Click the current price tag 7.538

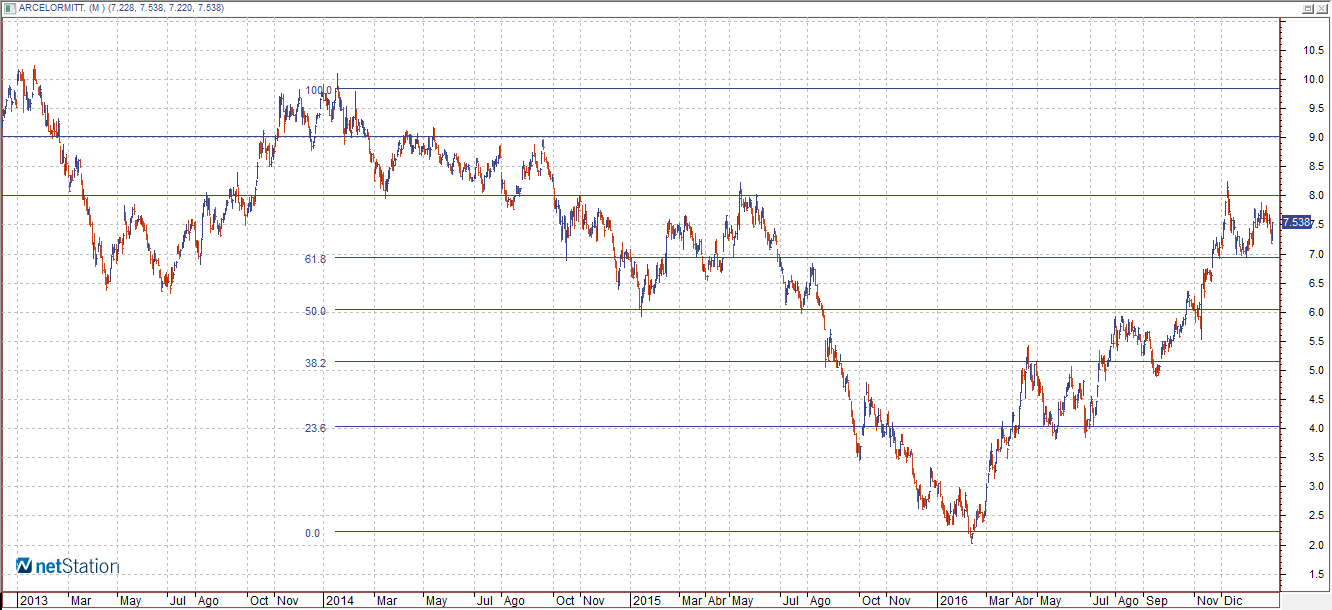(1296, 223)
